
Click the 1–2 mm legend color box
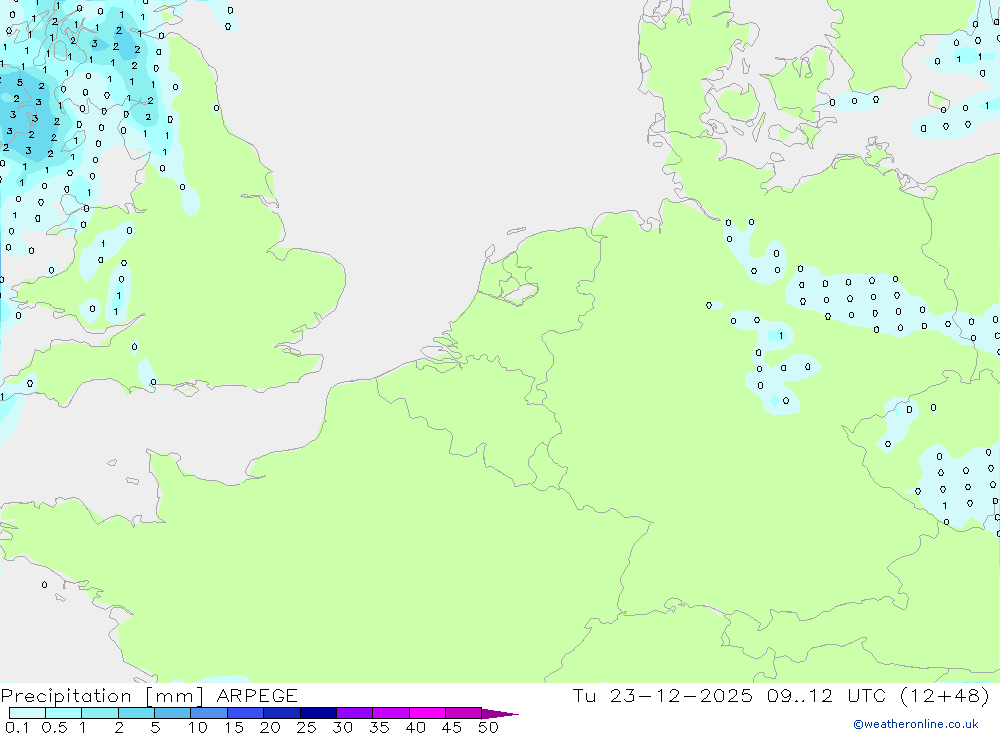[x=100, y=713]
